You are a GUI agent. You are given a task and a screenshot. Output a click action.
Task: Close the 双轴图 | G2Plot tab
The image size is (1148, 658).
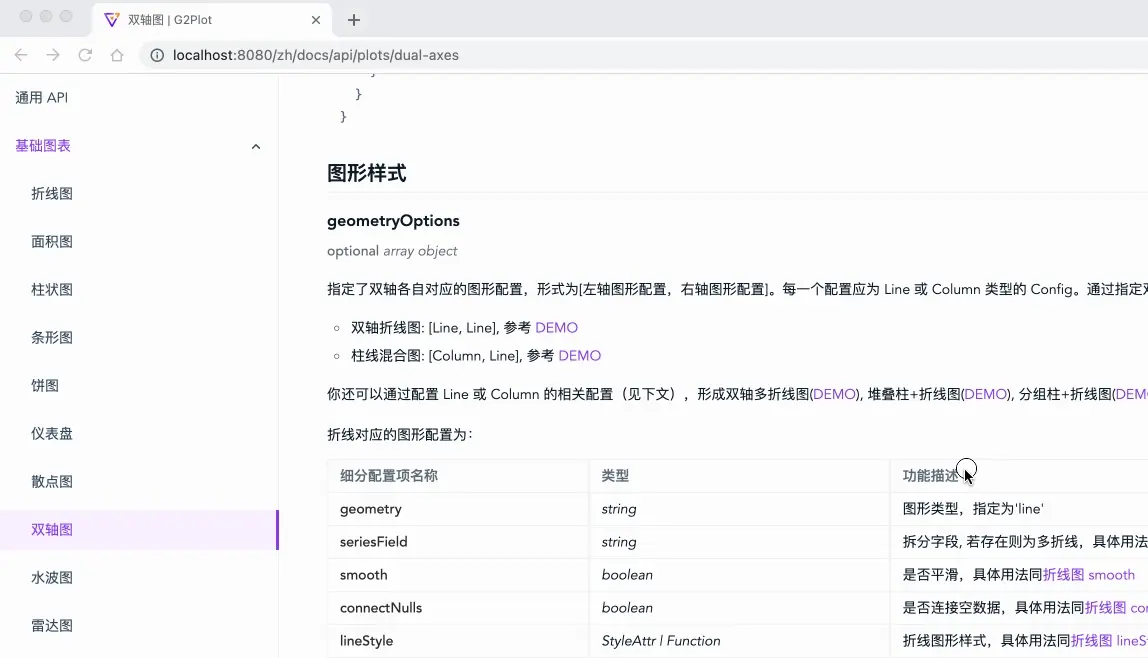point(316,19)
